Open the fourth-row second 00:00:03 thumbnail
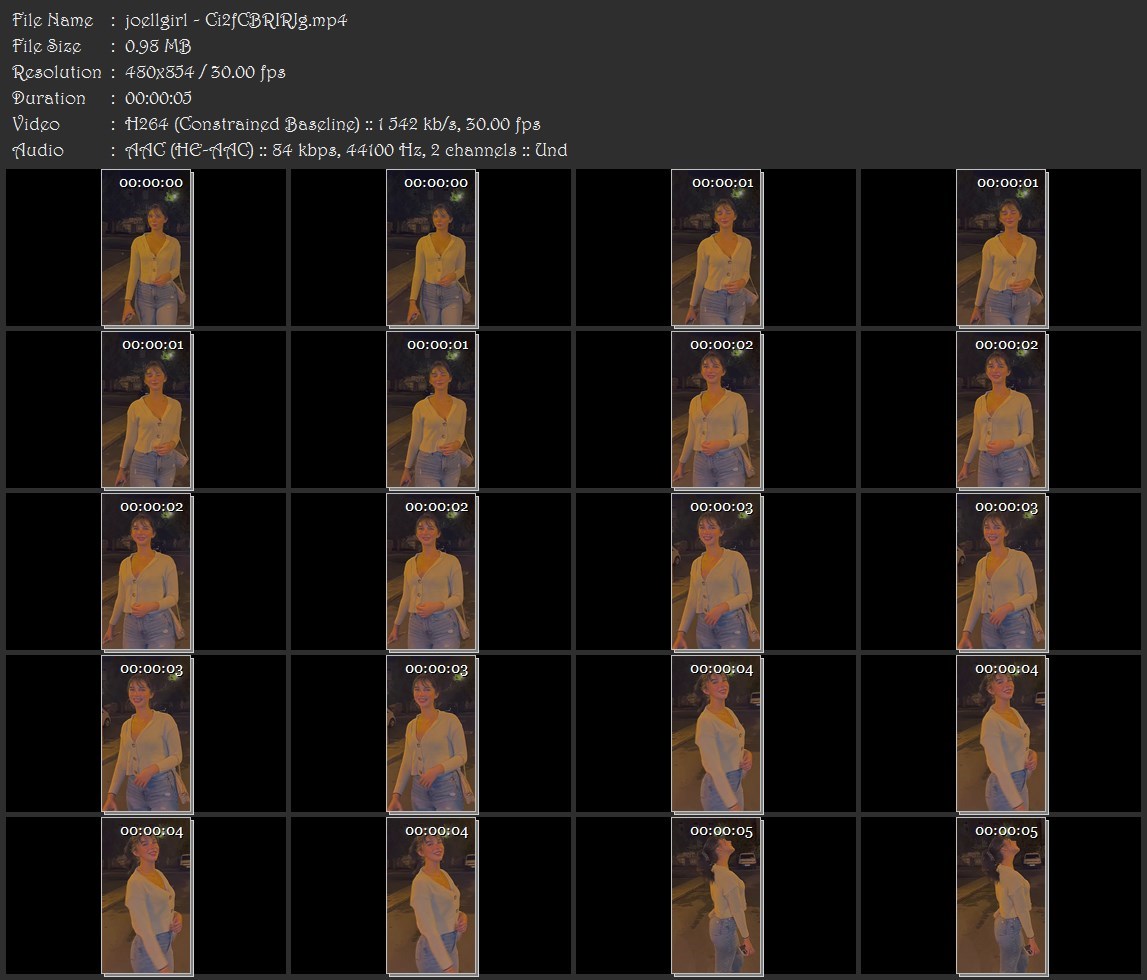Viewport: 1147px width, 980px height. 432,734
